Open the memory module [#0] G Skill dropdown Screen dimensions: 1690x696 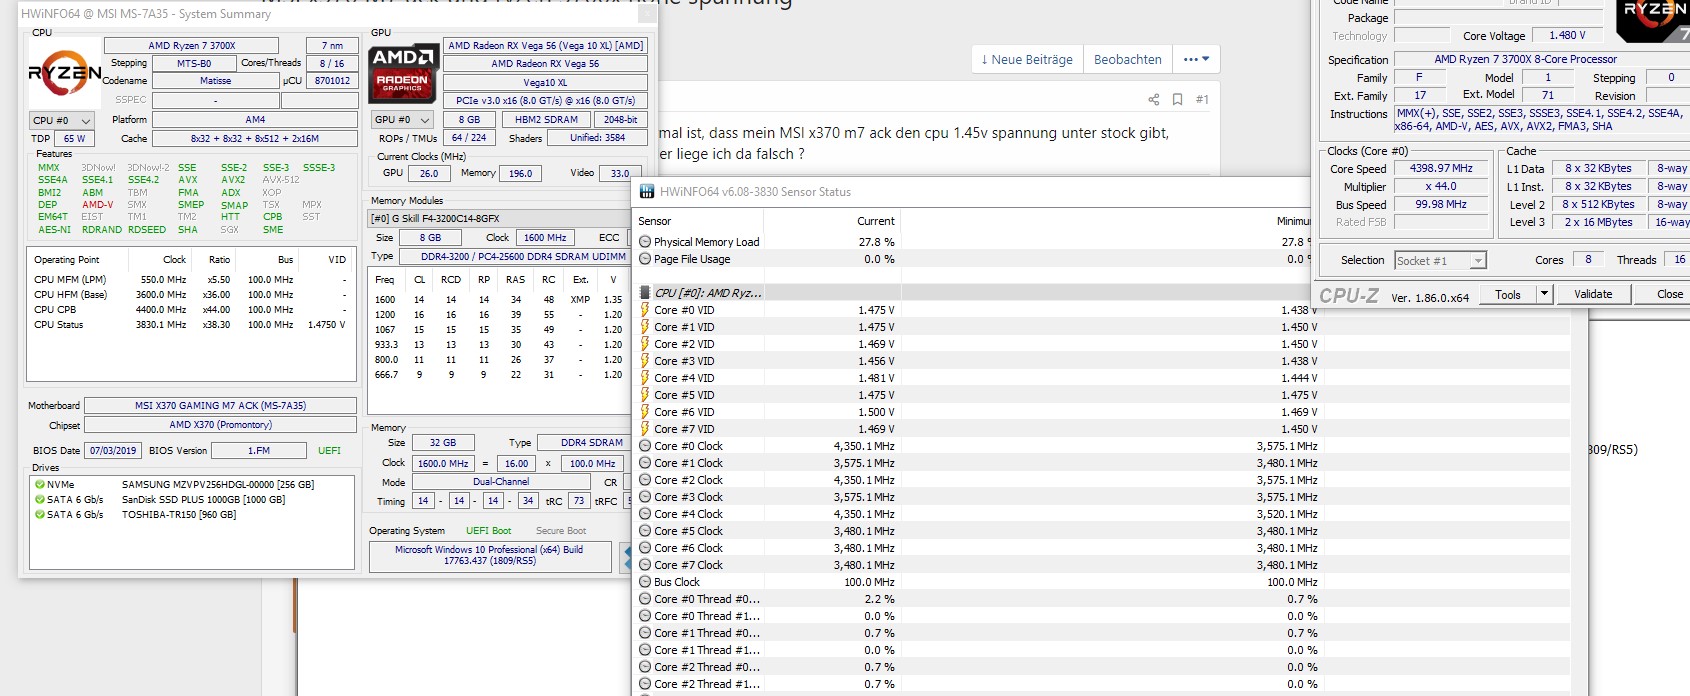500,218
